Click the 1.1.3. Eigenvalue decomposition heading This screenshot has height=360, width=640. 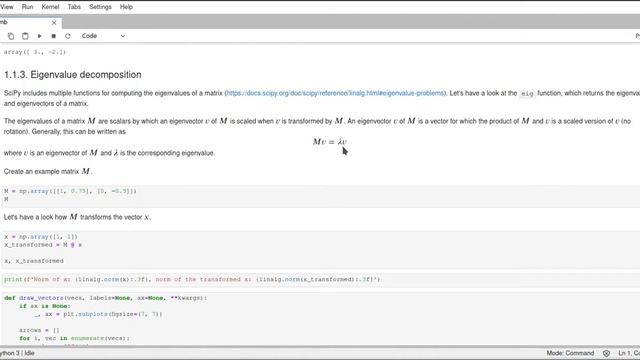pos(73,75)
